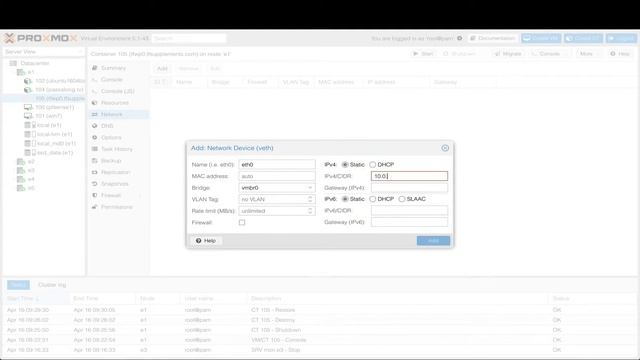This screenshot has height=360, width=640.
Task: Click the Gateway (IPv6) field
Action: [409, 222]
